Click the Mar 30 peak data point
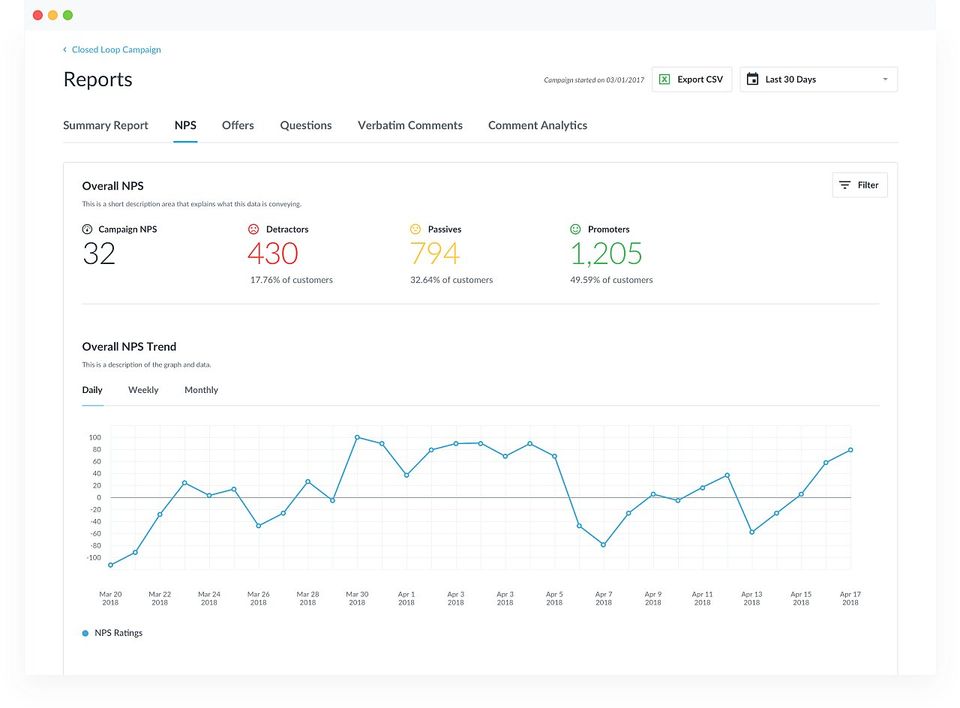This screenshot has width=960, height=708. click(x=357, y=437)
